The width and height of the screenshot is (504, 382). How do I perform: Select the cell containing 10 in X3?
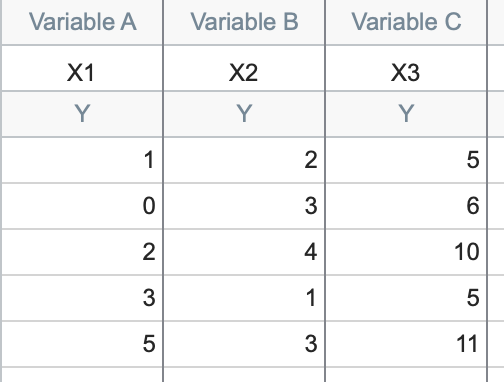(x=406, y=252)
